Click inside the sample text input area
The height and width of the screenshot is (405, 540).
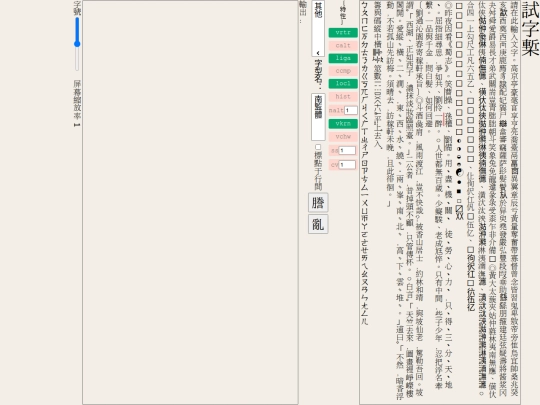(x=440, y=202)
